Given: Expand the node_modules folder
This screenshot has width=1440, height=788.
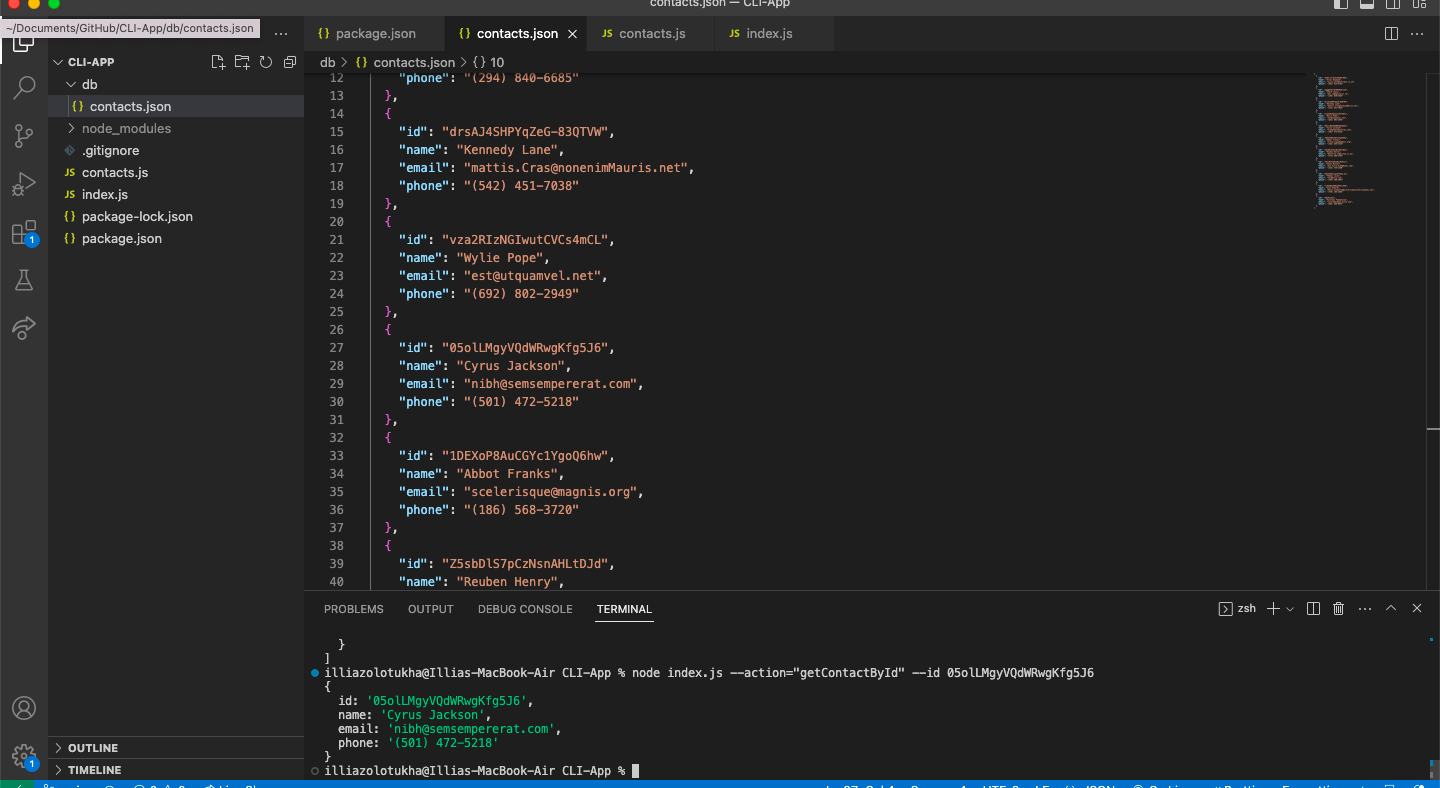Looking at the screenshot, I should [126, 128].
